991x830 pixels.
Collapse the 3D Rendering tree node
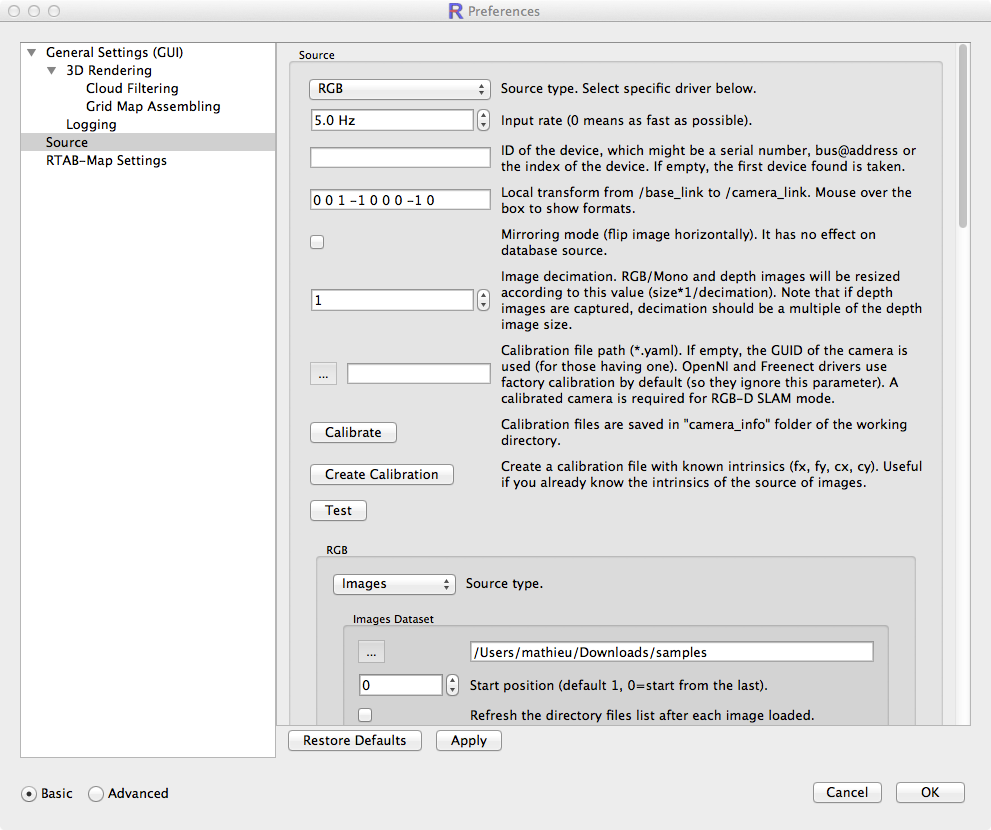[52, 70]
